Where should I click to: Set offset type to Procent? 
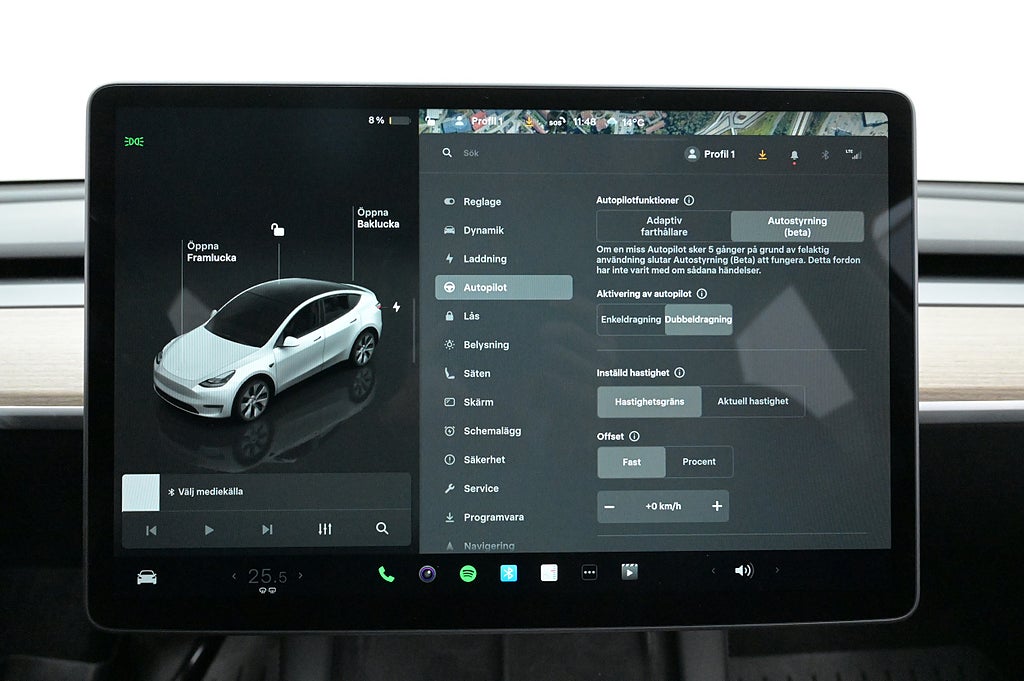[x=699, y=462]
